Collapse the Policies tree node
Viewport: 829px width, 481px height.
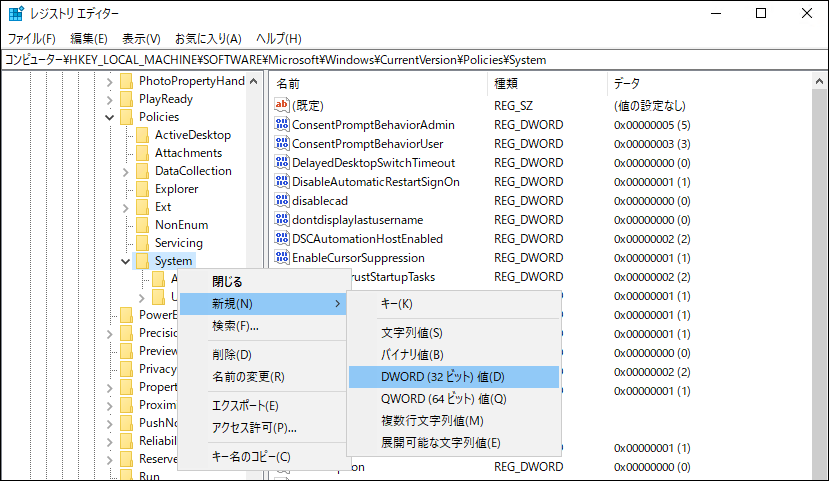tap(109, 117)
